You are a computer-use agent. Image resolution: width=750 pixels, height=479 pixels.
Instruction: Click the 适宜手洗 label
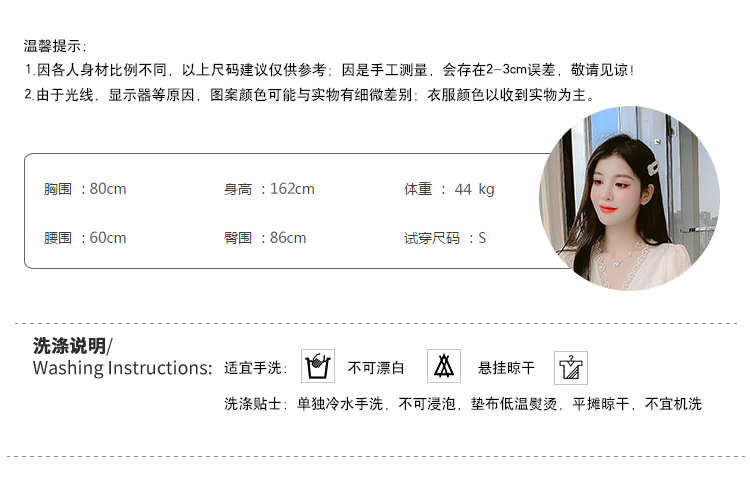[x=255, y=368]
